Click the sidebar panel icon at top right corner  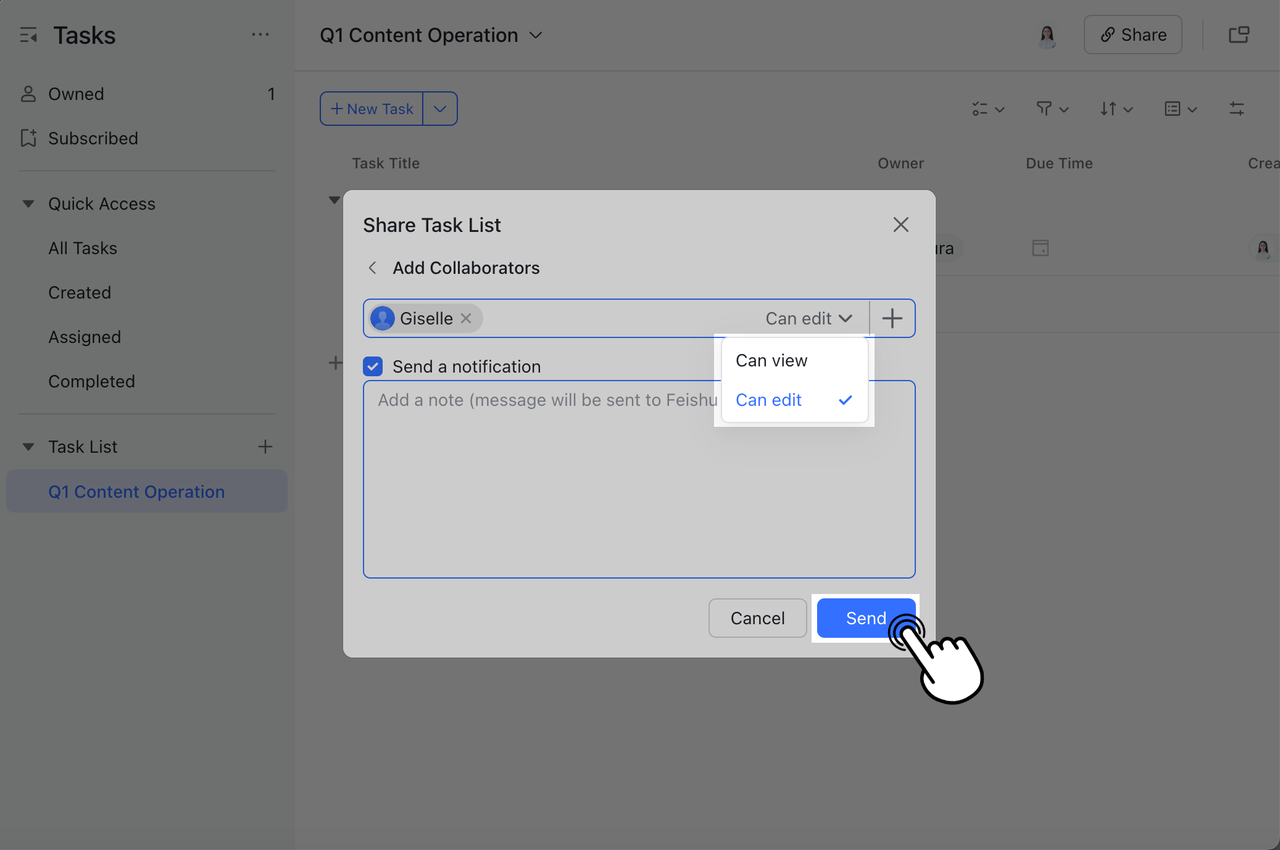(x=1238, y=33)
